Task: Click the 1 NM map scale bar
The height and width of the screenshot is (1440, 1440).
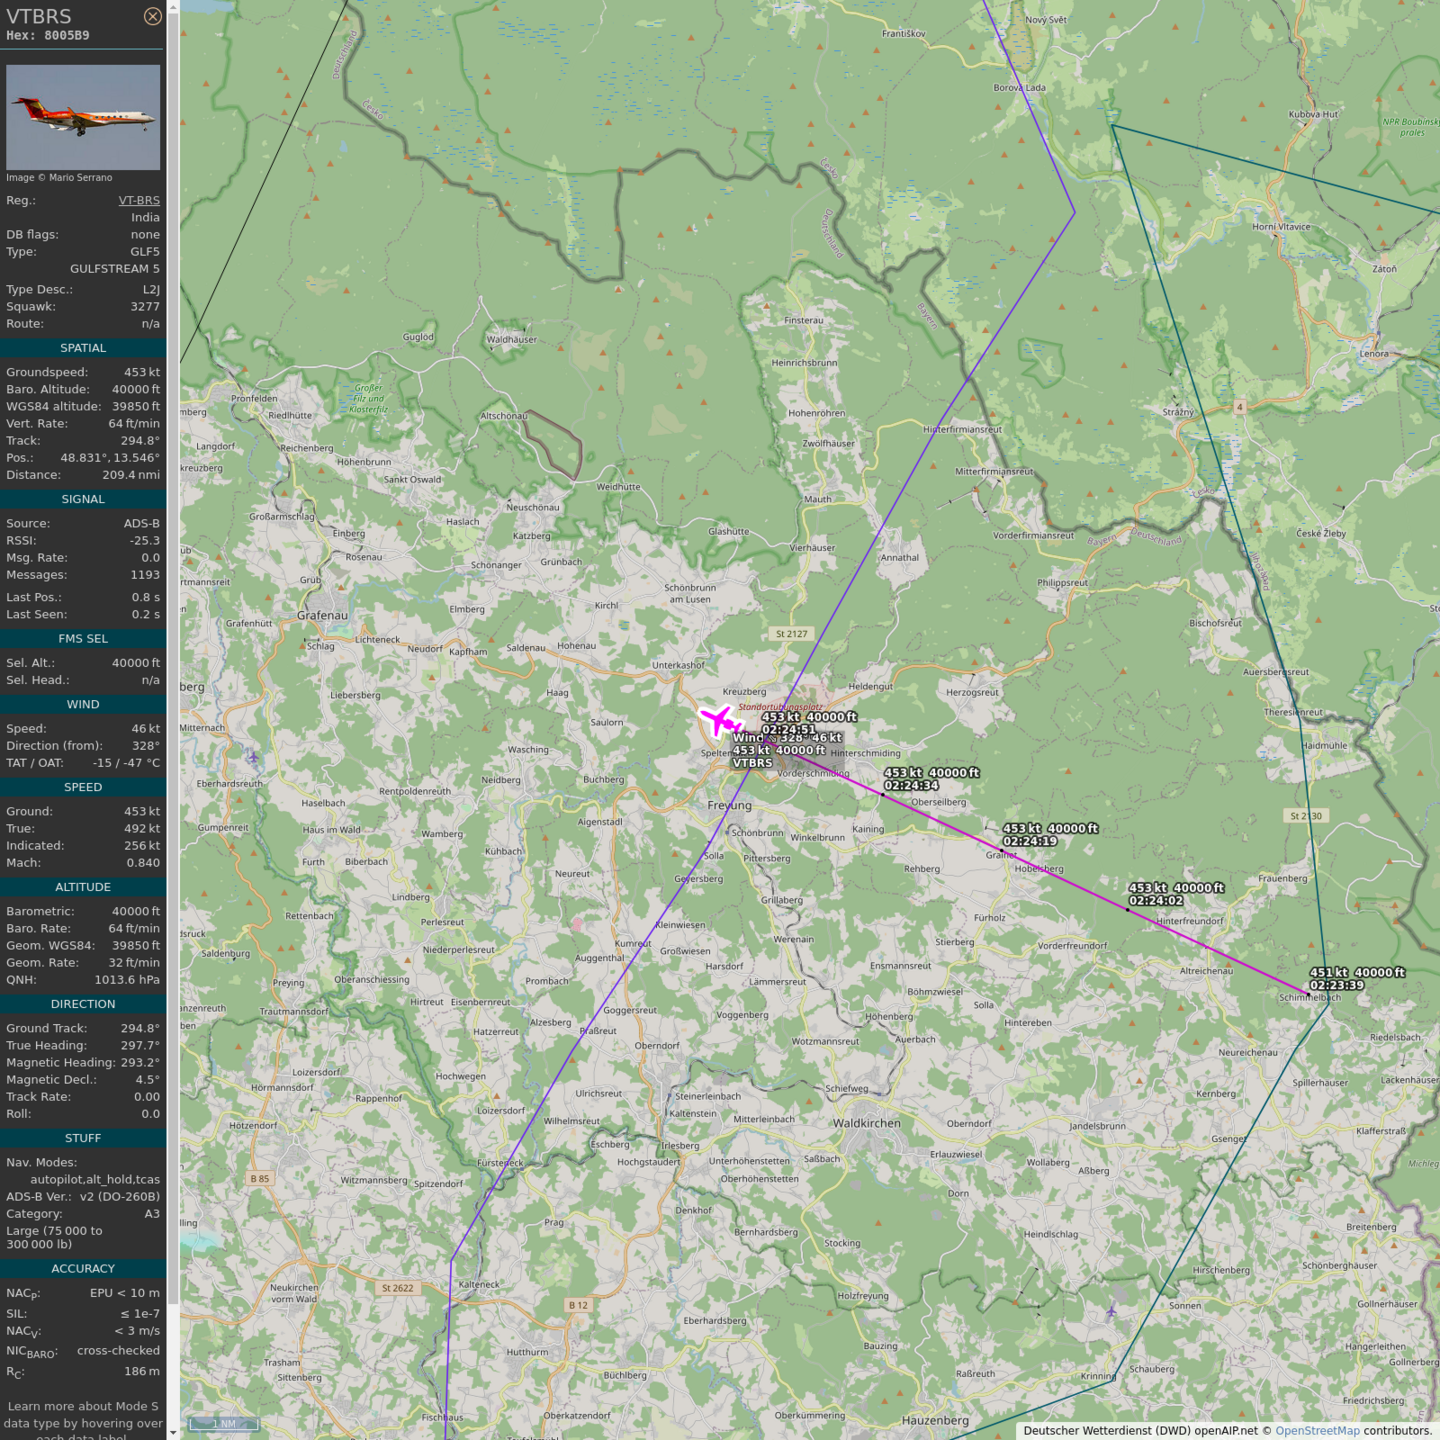Action: pyautogui.click(x=224, y=1424)
